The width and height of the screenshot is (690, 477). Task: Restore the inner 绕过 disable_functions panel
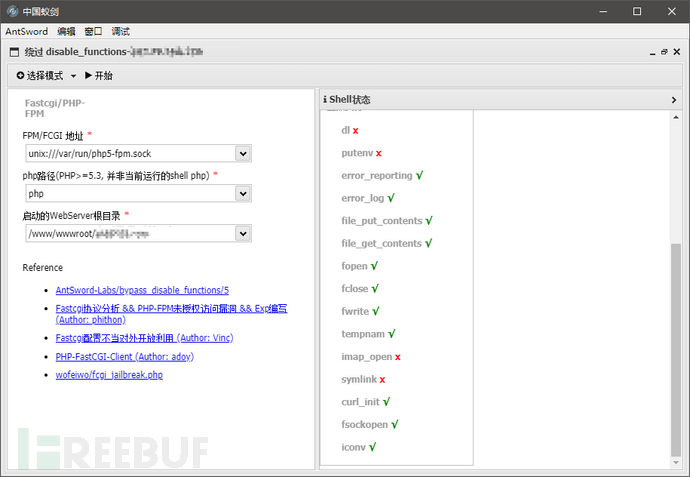[664, 52]
